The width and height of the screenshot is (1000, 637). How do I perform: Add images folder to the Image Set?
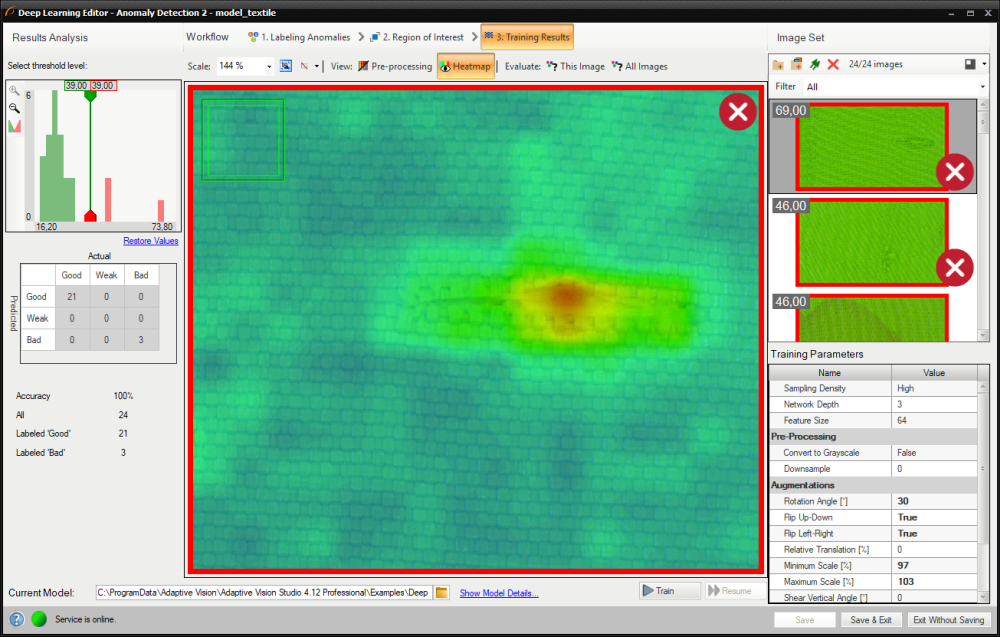[778, 65]
